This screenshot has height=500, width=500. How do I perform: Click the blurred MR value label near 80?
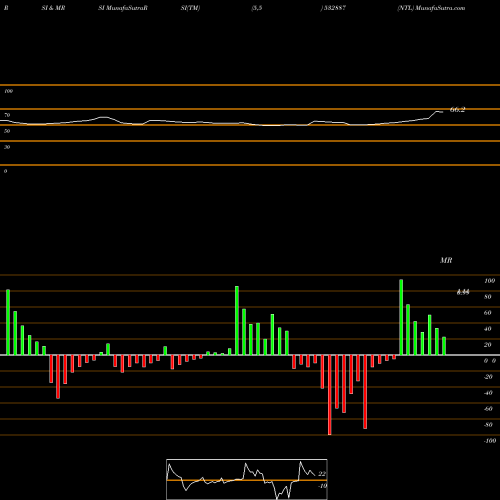click(463, 292)
